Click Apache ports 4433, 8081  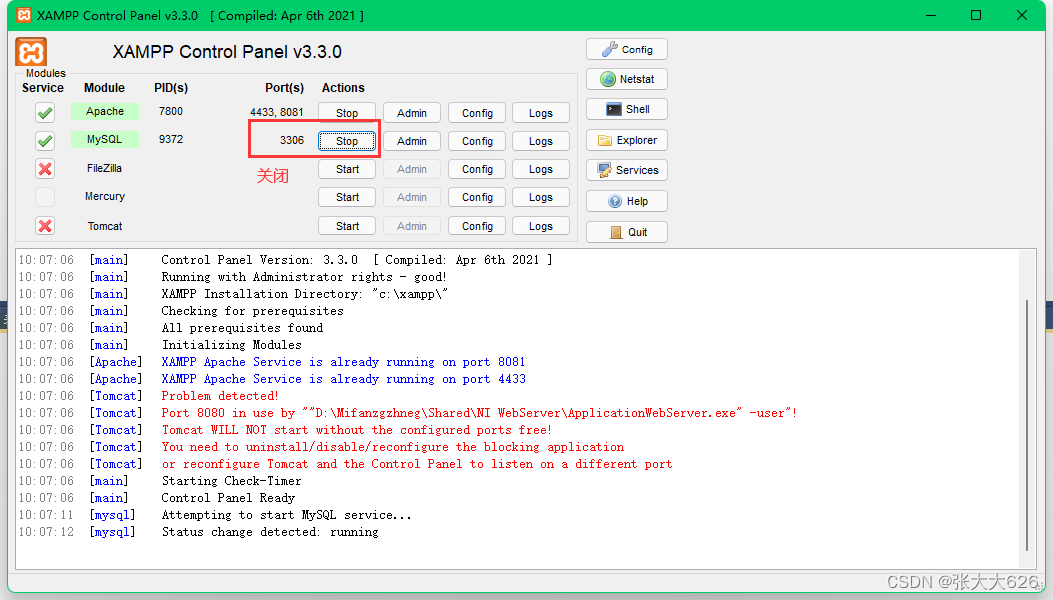[277, 112]
